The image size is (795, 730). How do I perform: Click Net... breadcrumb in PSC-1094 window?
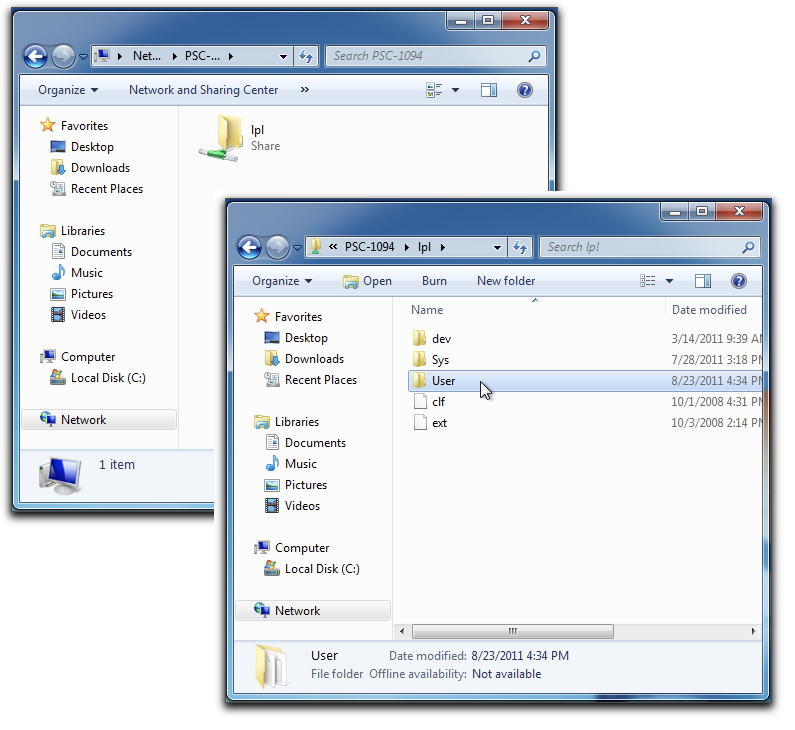147,56
